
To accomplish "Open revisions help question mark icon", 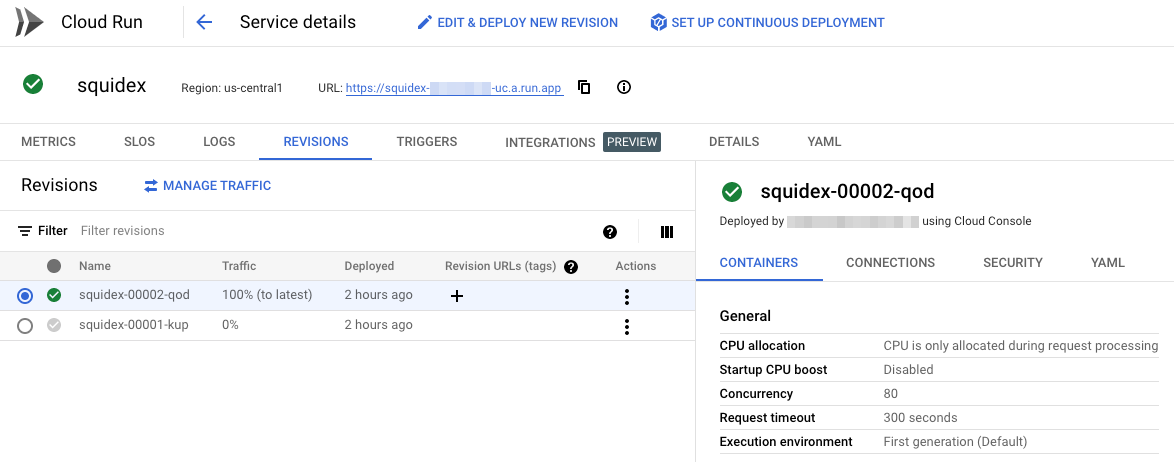I will pos(609,232).
